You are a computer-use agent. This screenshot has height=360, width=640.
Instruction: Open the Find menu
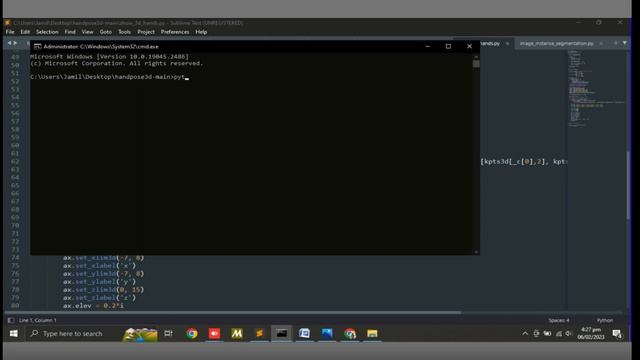[70, 32]
